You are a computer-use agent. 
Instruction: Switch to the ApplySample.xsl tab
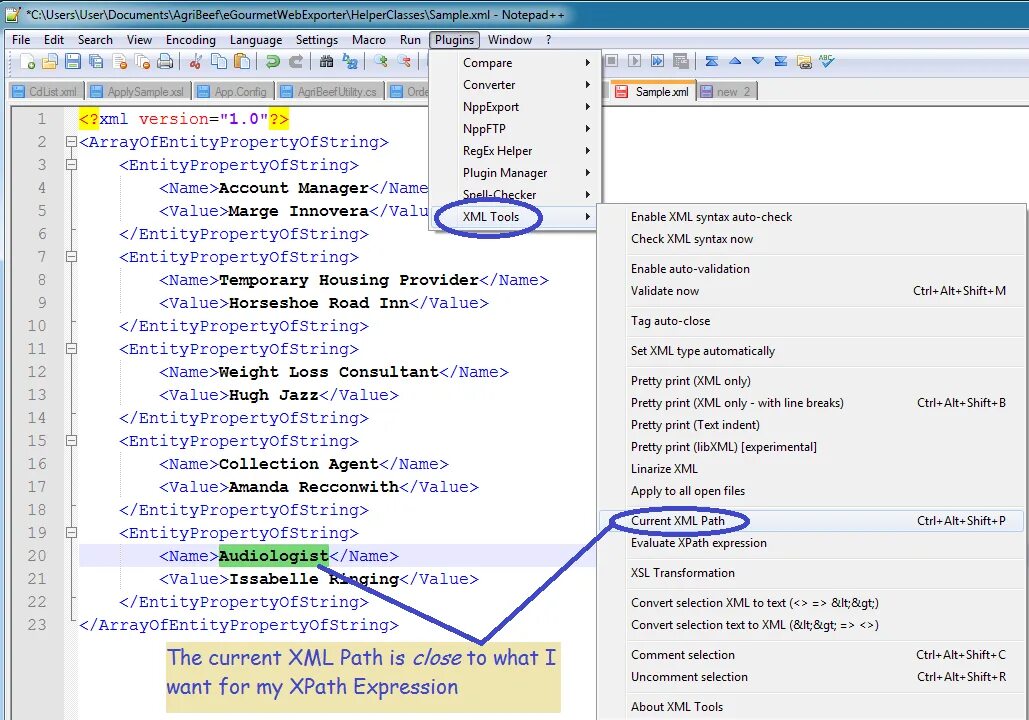coord(138,91)
